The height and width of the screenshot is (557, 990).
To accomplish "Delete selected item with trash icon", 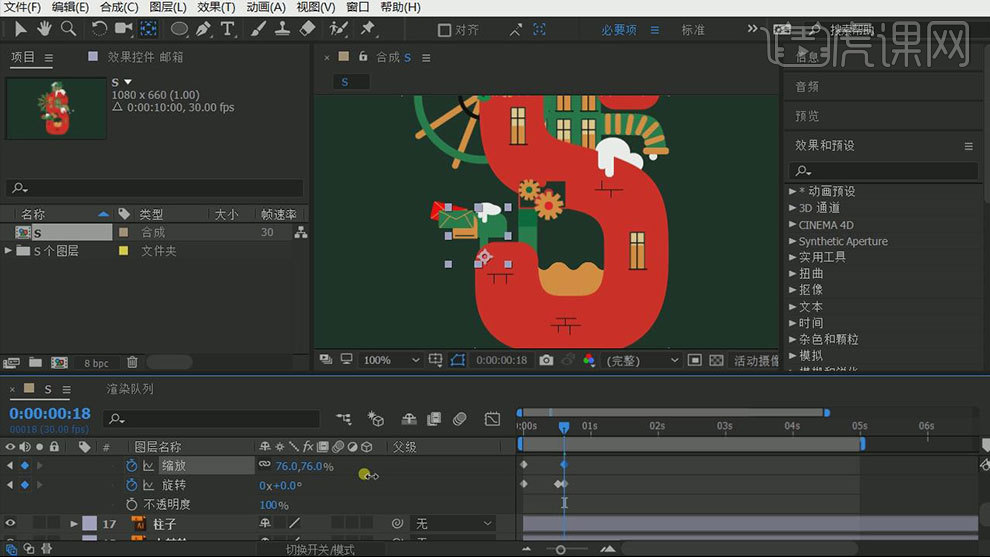I will (x=132, y=362).
